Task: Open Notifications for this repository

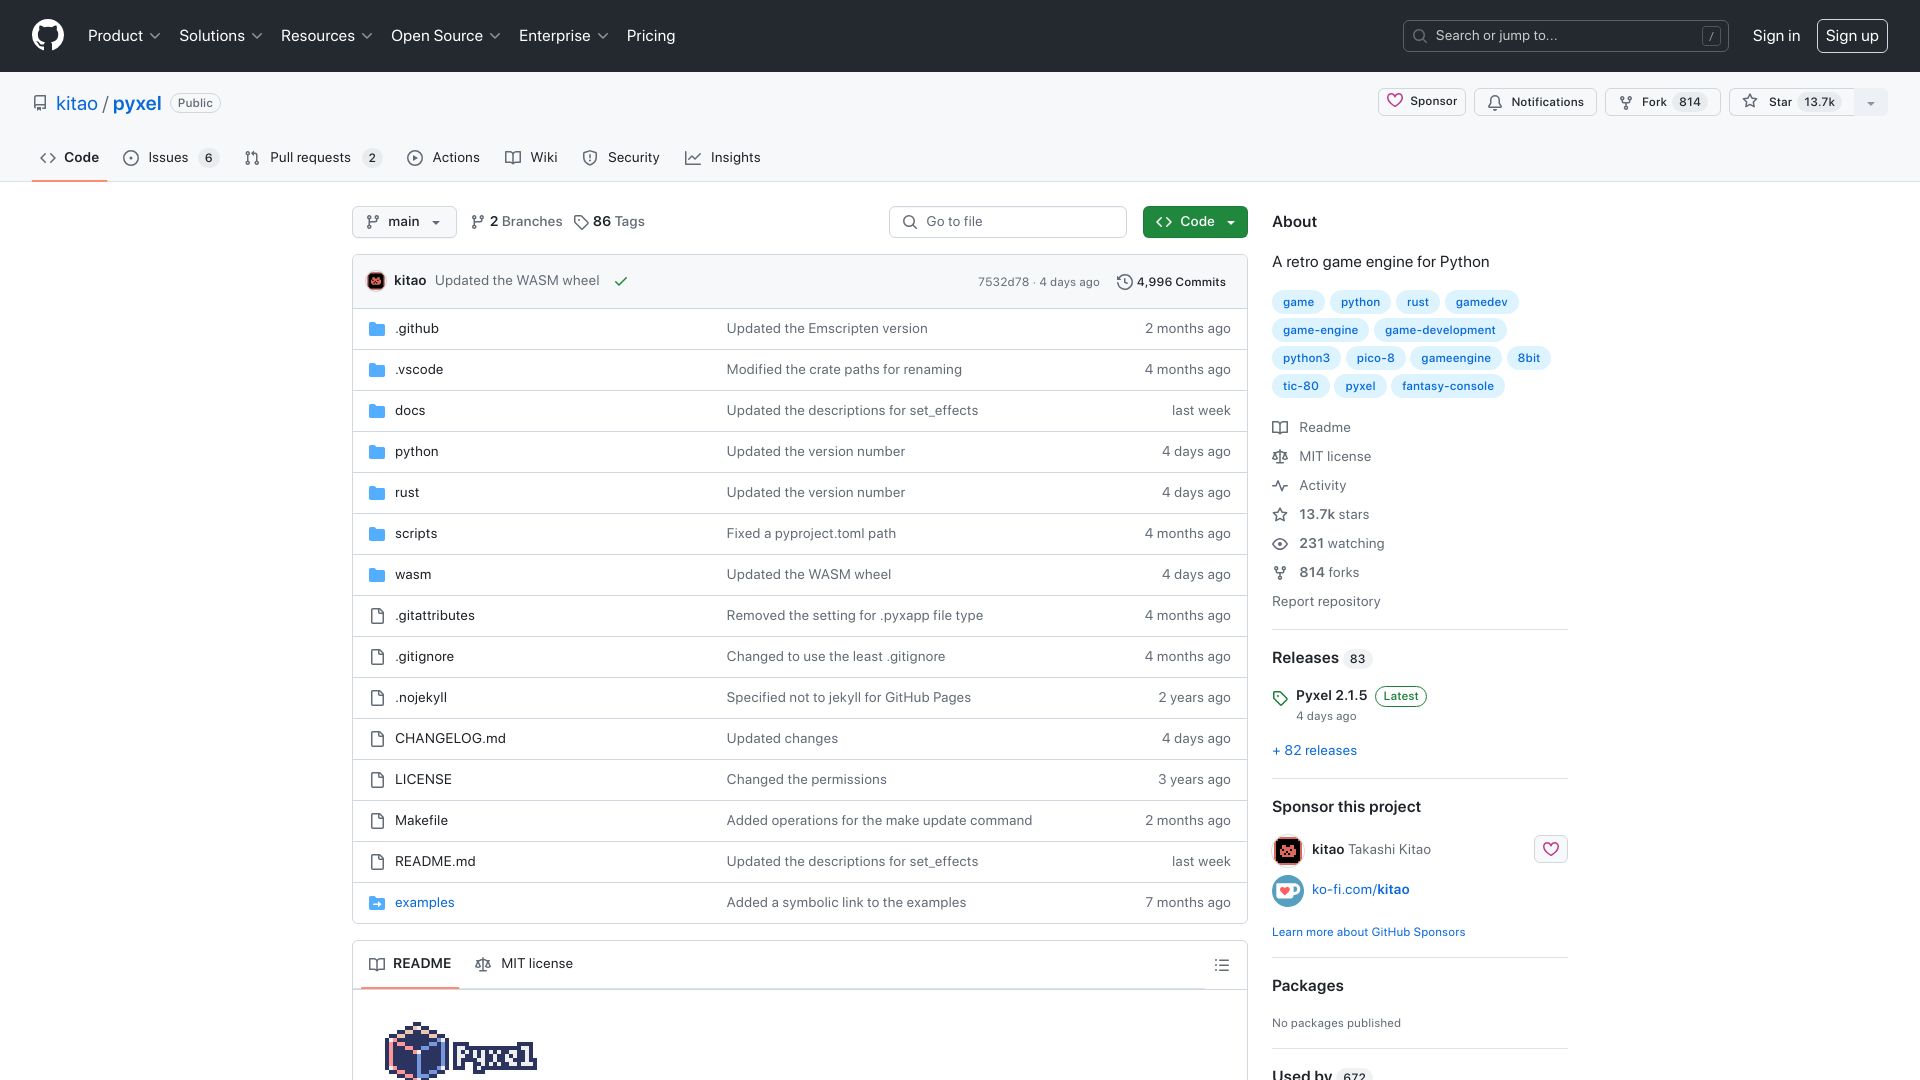Action: (x=1535, y=102)
